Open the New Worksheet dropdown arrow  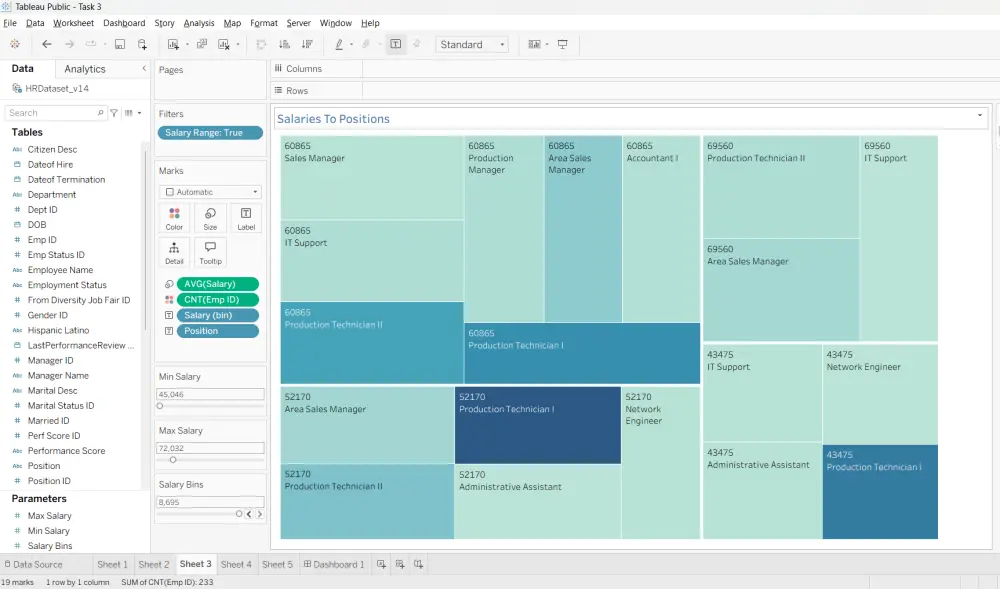coord(187,45)
